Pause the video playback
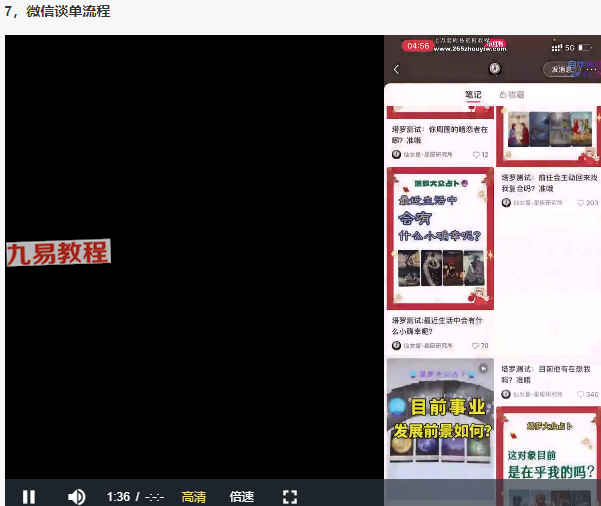Image resolution: width=601 pixels, height=506 pixels. tap(29, 497)
